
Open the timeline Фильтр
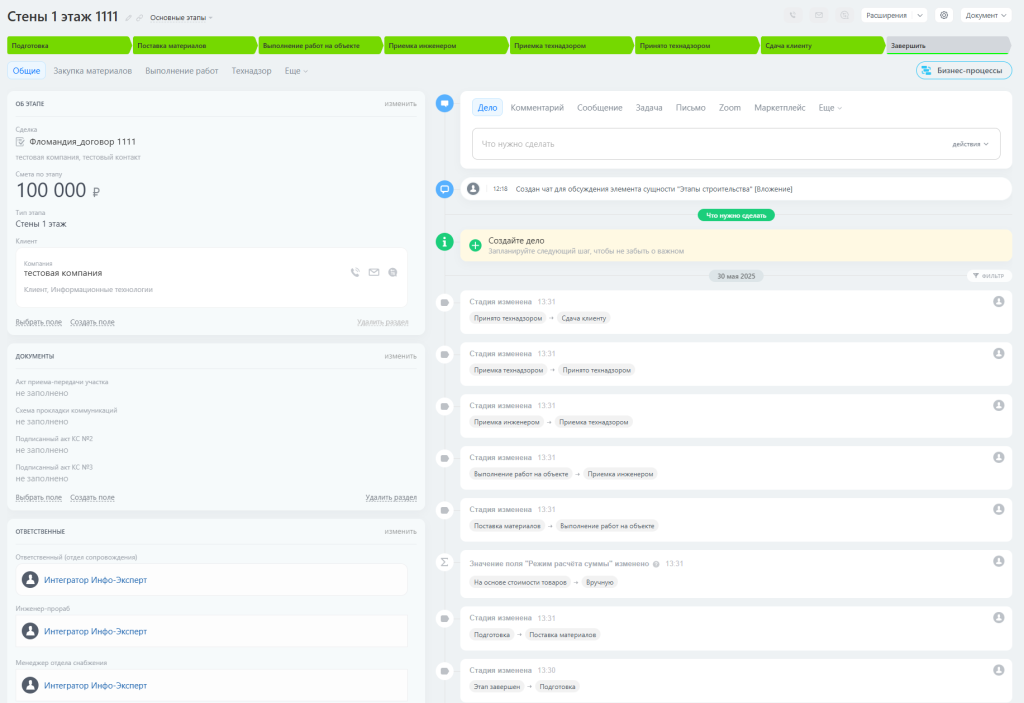click(x=987, y=276)
